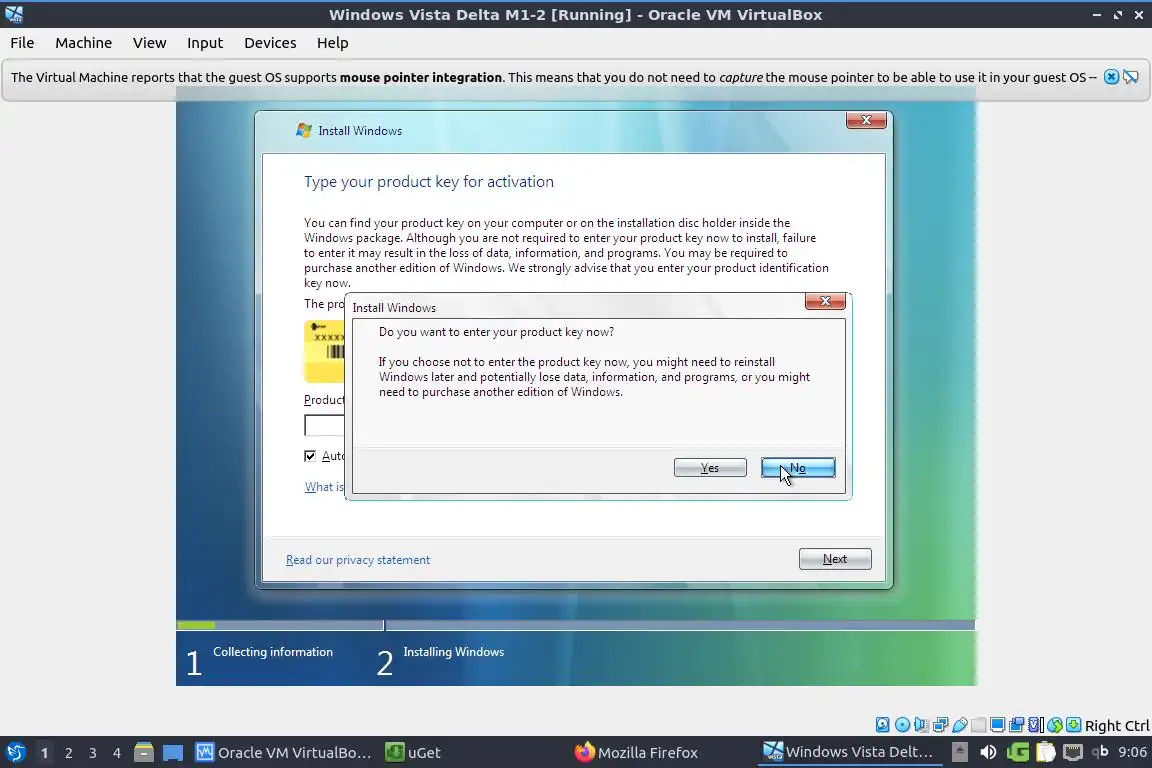Switch to workspace 1

tap(44, 753)
